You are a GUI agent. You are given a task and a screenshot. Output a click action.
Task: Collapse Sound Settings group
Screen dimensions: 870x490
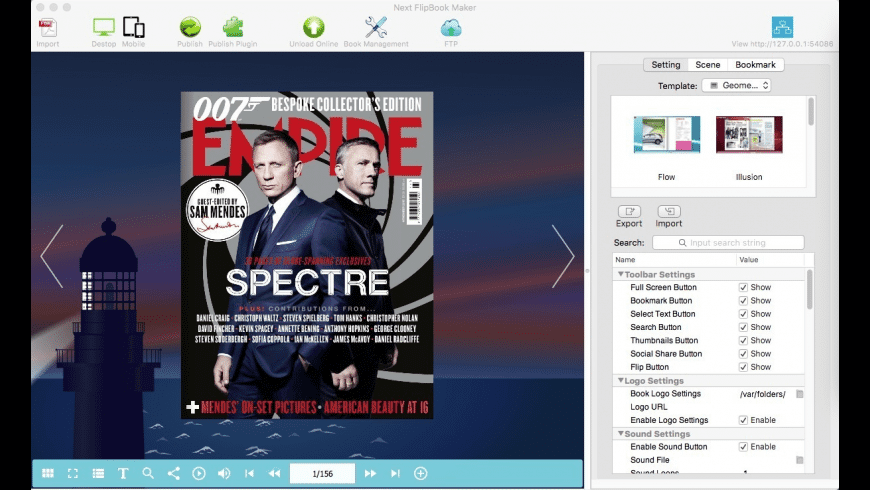click(x=620, y=433)
